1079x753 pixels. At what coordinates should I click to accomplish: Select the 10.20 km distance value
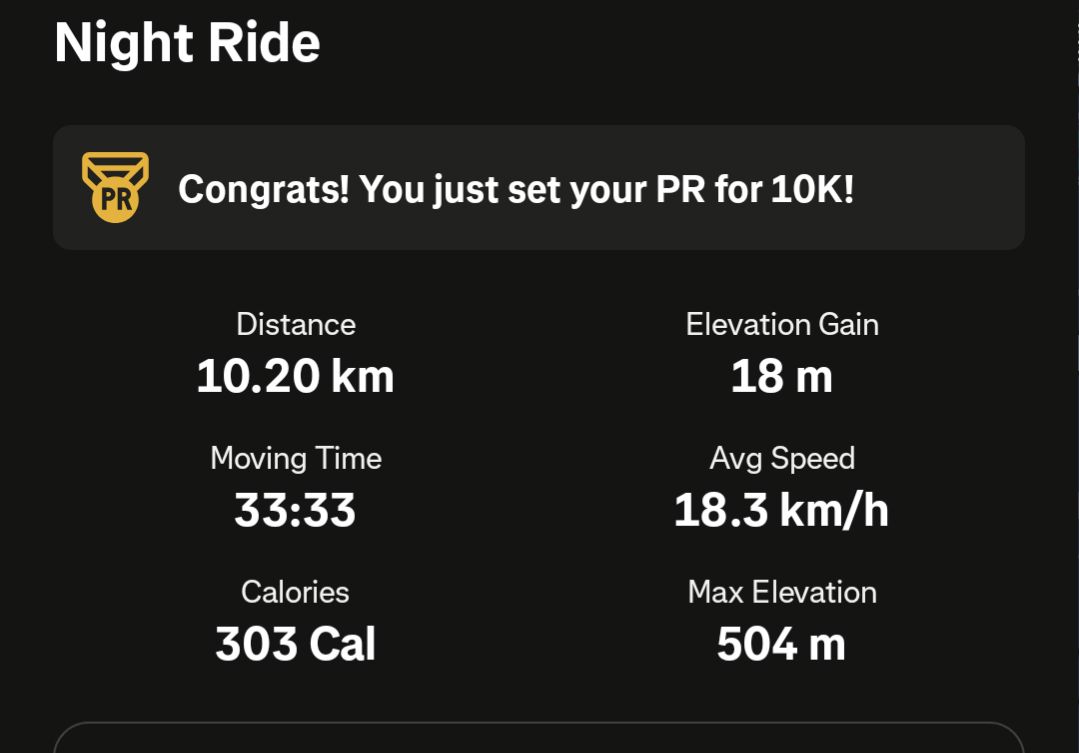[295, 376]
